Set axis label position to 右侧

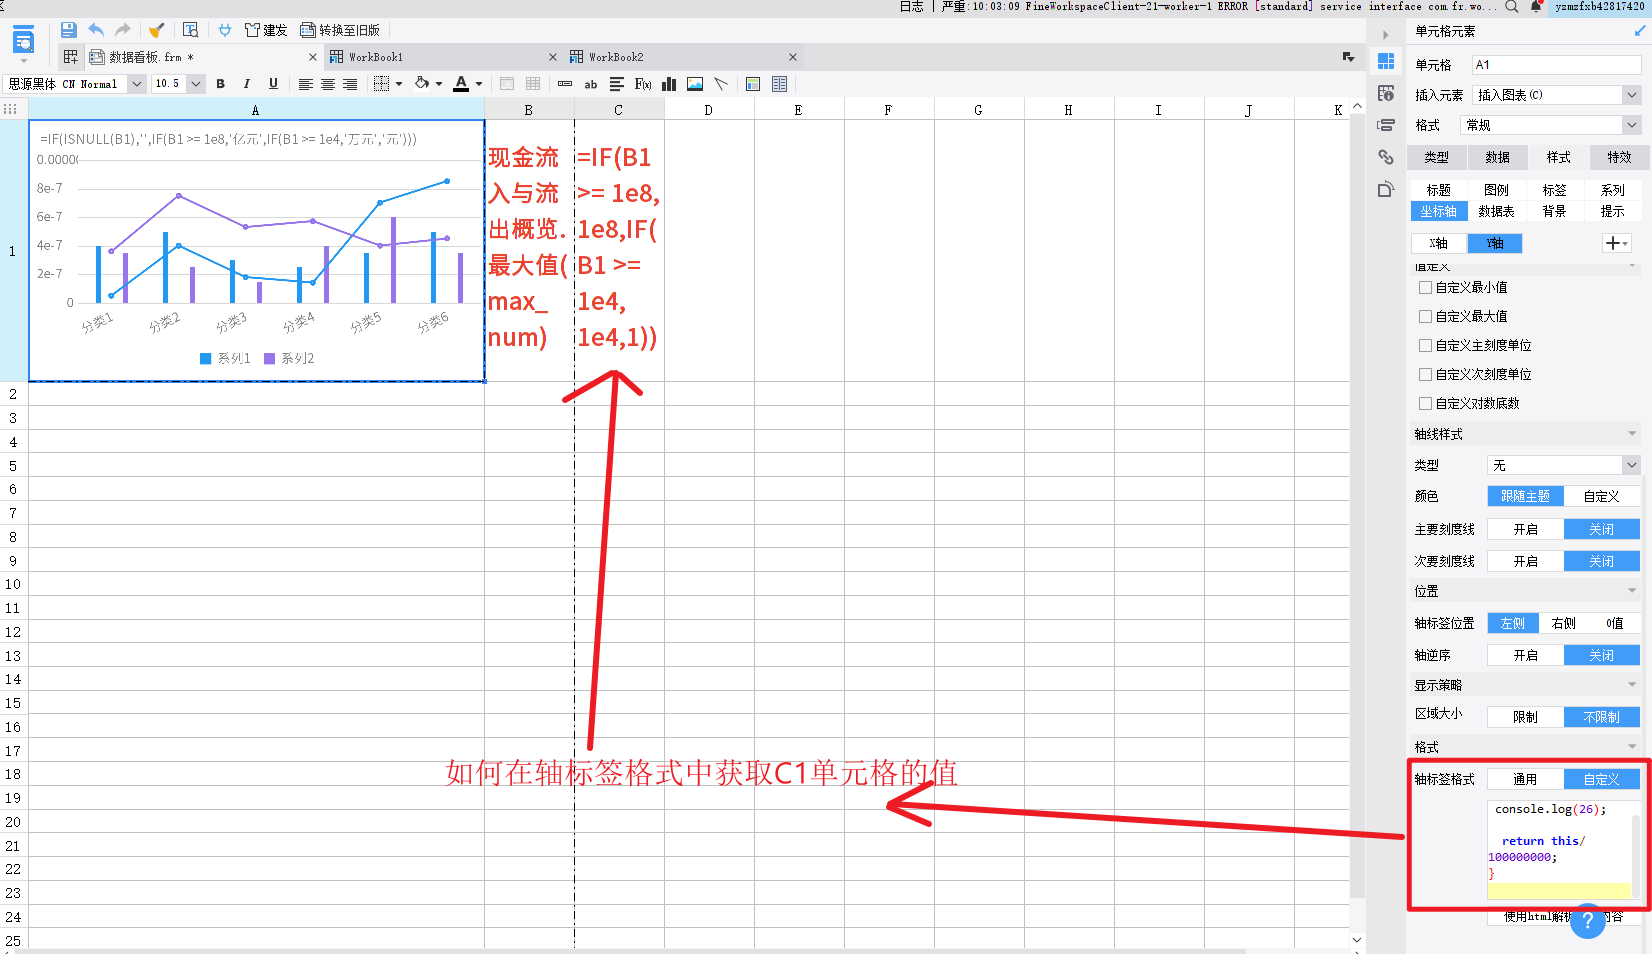[1563, 623]
